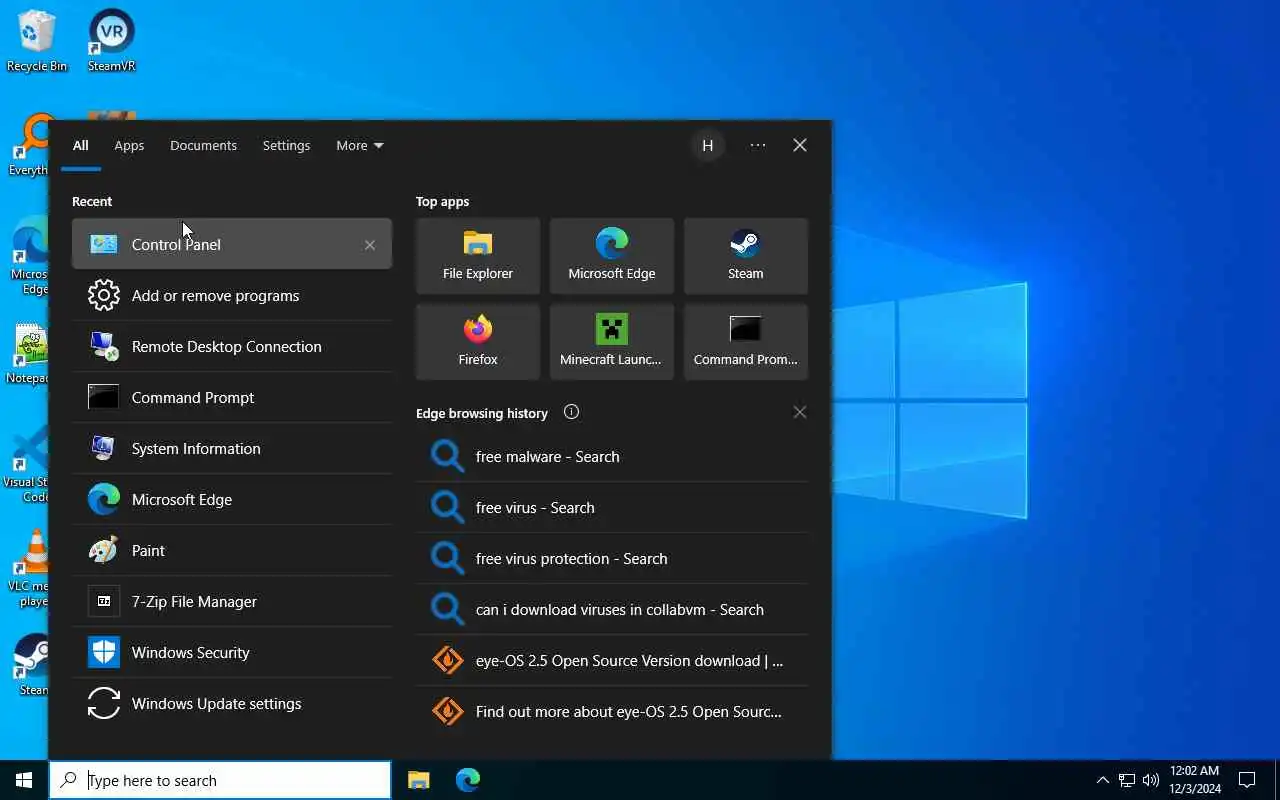The image size is (1280, 800).
Task: Select the Recycle Bin desktop icon
Action: [37, 41]
